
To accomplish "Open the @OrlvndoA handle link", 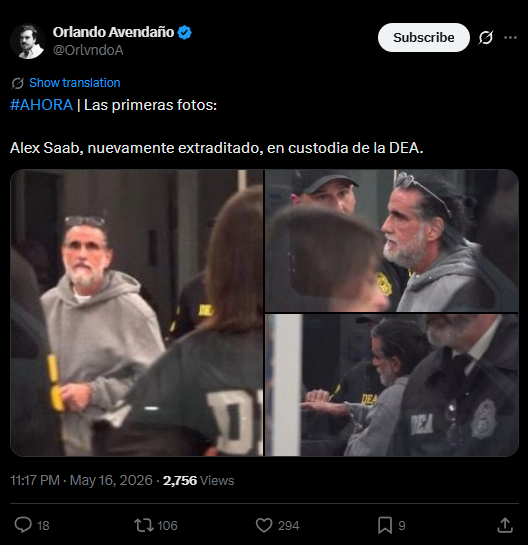I will click(x=88, y=50).
